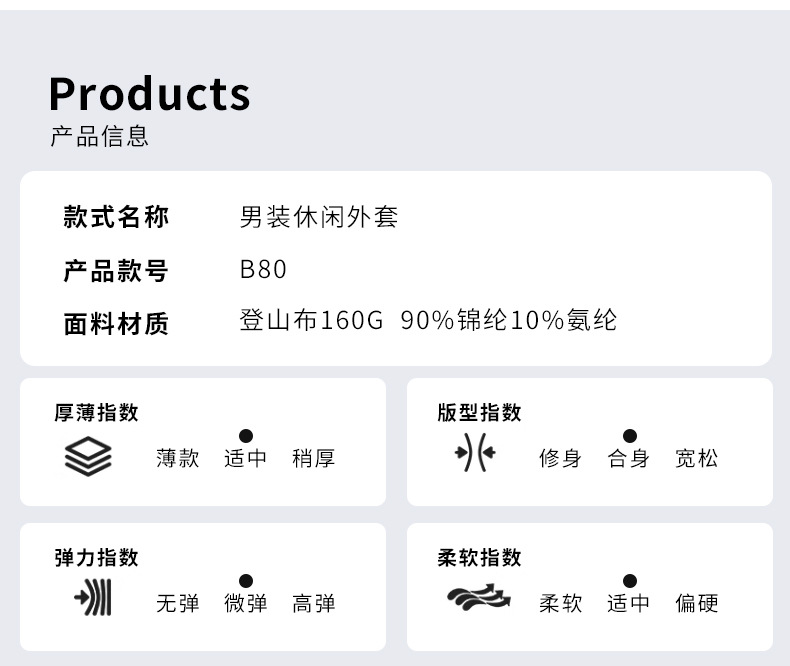Click the elasticity index stretch icon
This screenshot has width=790, height=666.
coord(93,599)
